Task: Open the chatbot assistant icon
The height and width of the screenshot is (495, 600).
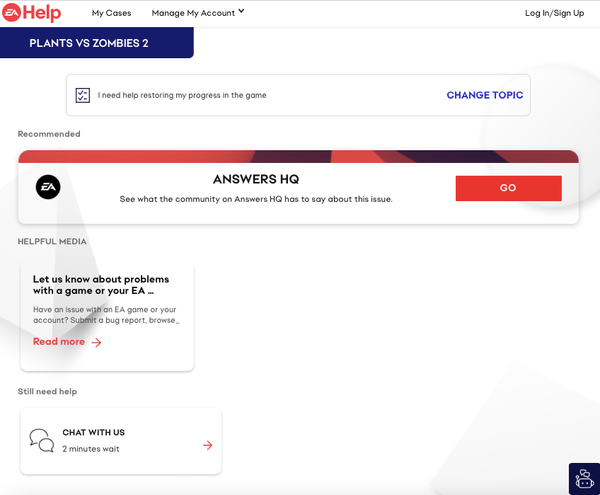Action: click(x=583, y=479)
